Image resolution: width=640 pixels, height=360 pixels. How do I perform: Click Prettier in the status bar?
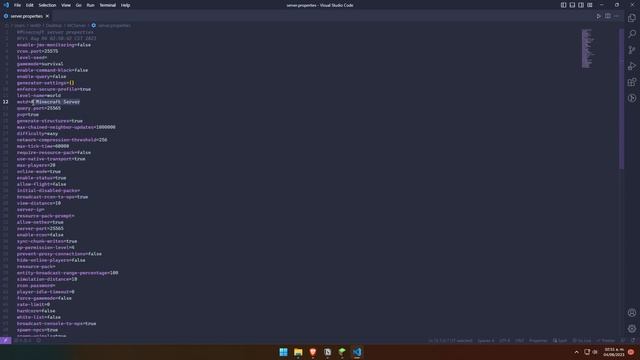click(x=605, y=340)
